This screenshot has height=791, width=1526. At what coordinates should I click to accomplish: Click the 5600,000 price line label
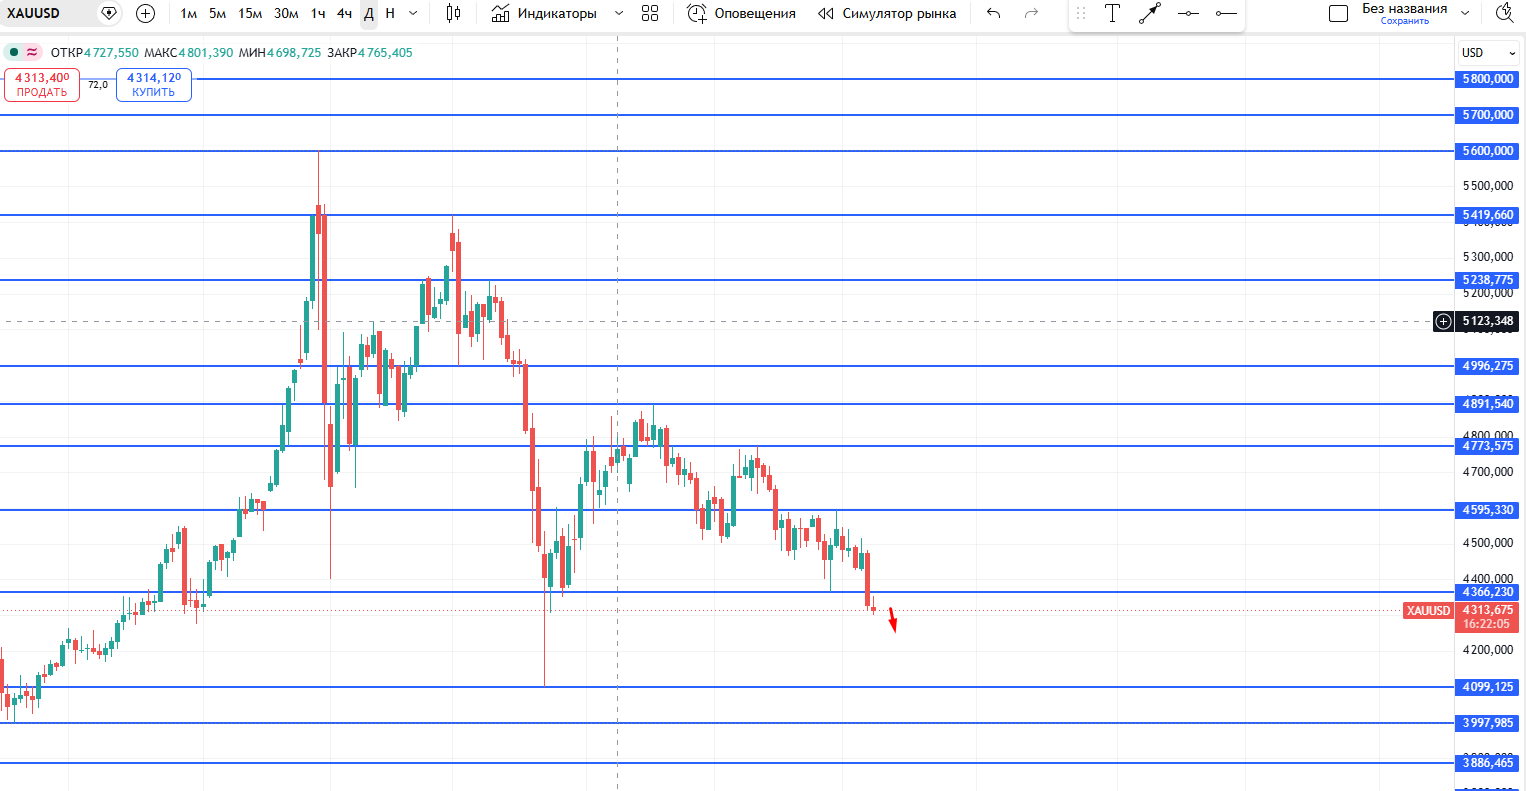coord(1487,151)
